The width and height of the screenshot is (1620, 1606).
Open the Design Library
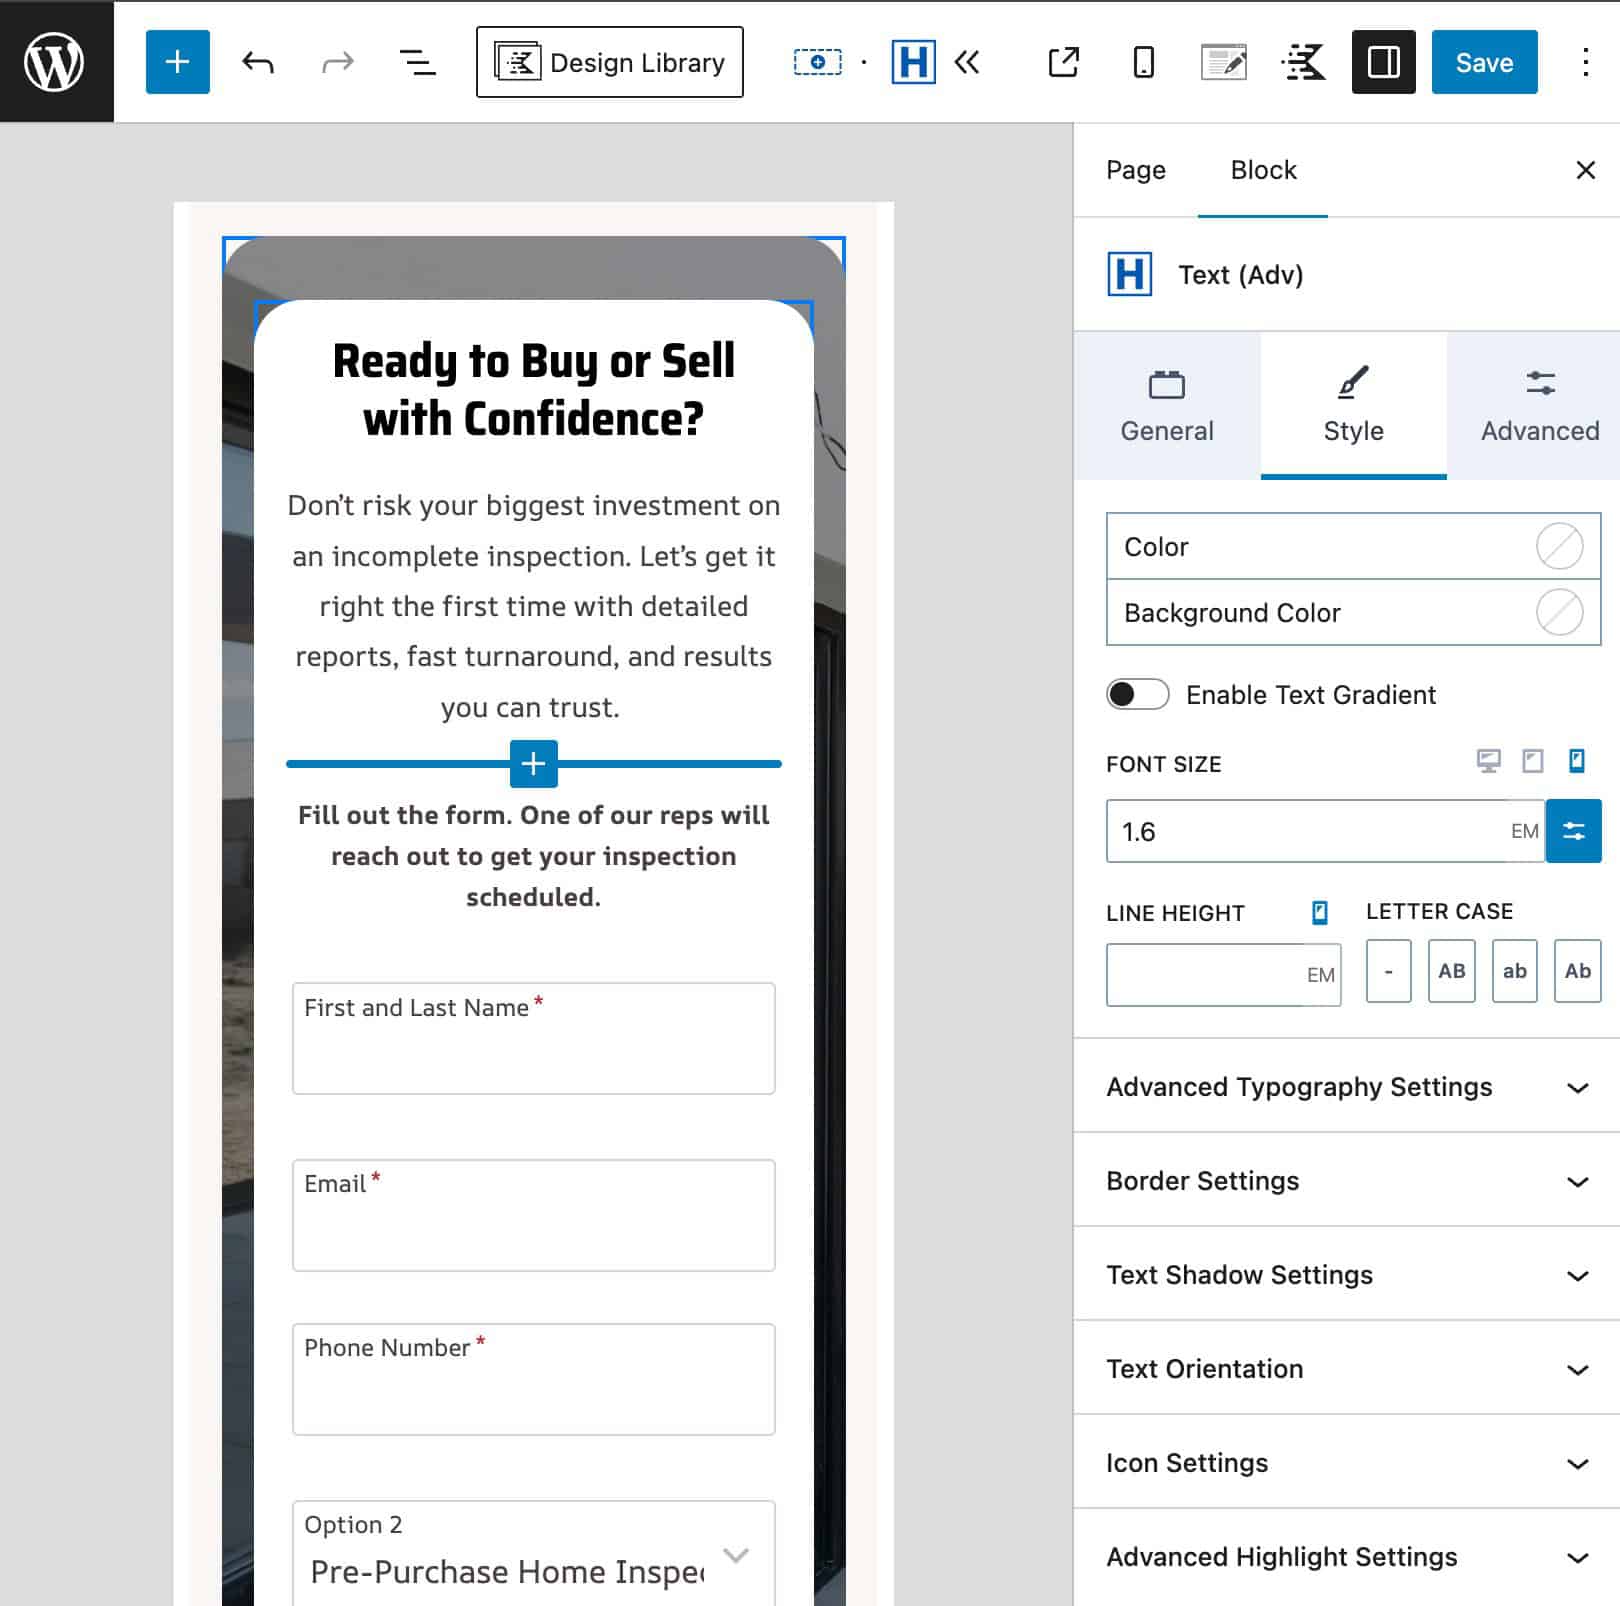pyautogui.click(x=609, y=62)
